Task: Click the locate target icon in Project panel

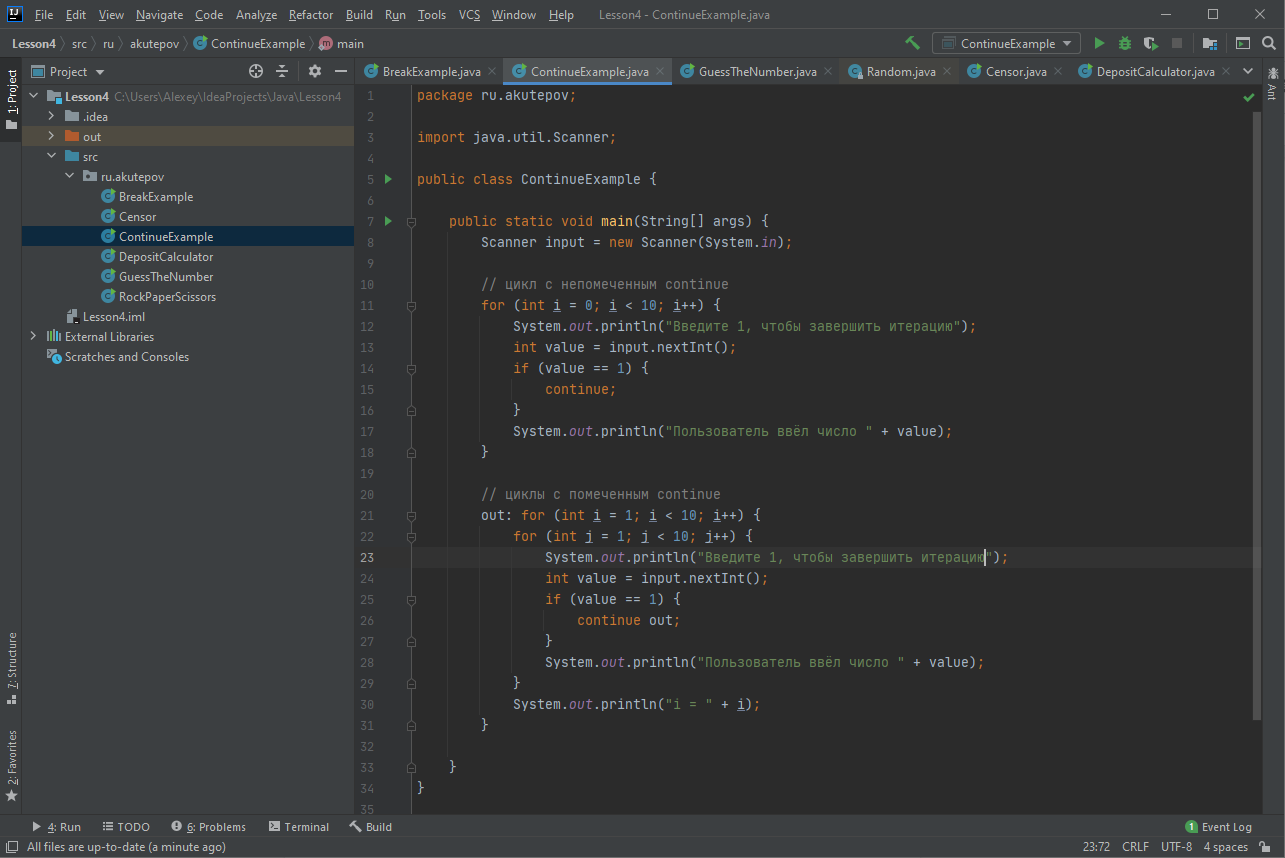Action: click(x=256, y=71)
